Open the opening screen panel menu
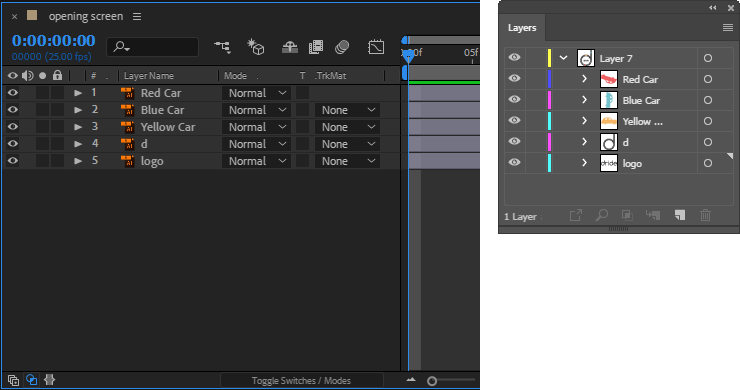The image size is (740, 390). 137,17
